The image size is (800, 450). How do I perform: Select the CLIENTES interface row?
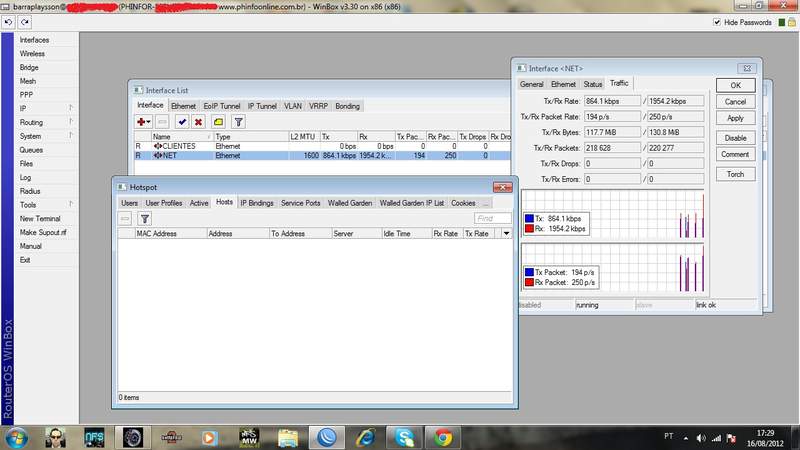(322, 146)
